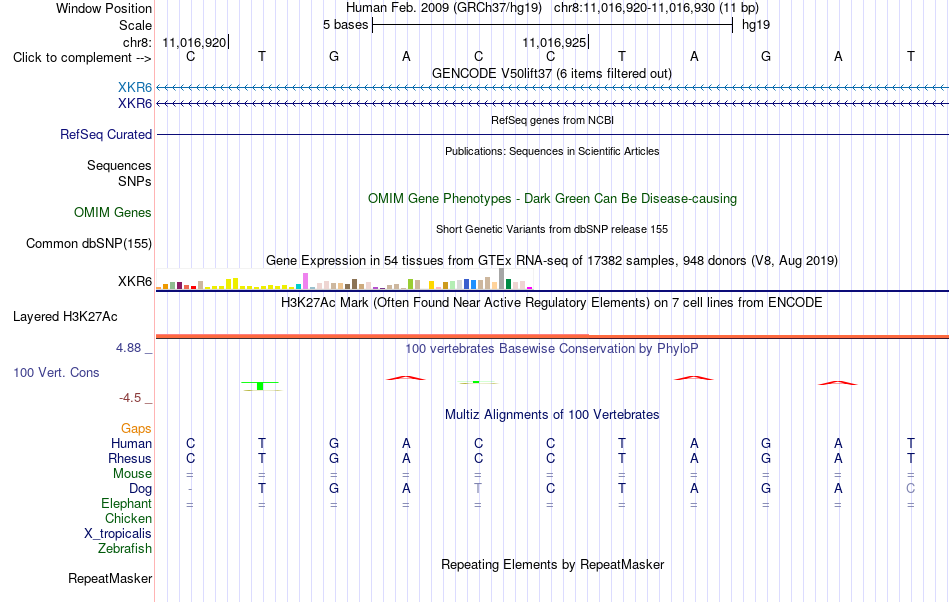The height and width of the screenshot is (602, 950).
Task: Click '100 vertebrates Basewise Conservation by PhyloP' title
Action: tap(551, 348)
